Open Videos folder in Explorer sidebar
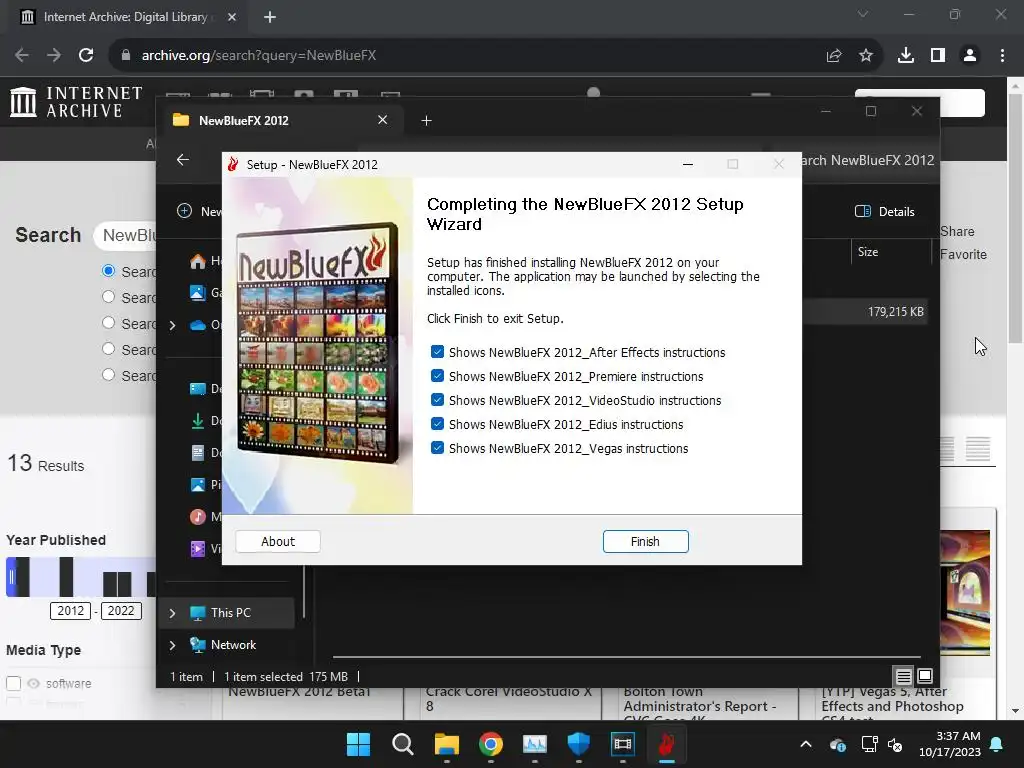This screenshot has width=1024, height=768. (198, 549)
